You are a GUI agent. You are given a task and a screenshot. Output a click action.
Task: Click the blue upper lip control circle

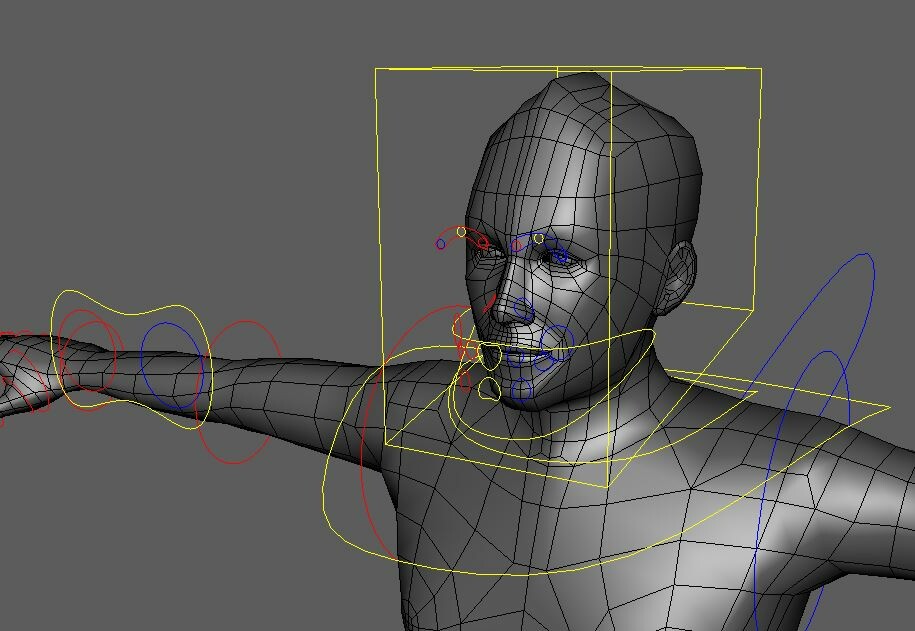(x=515, y=356)
